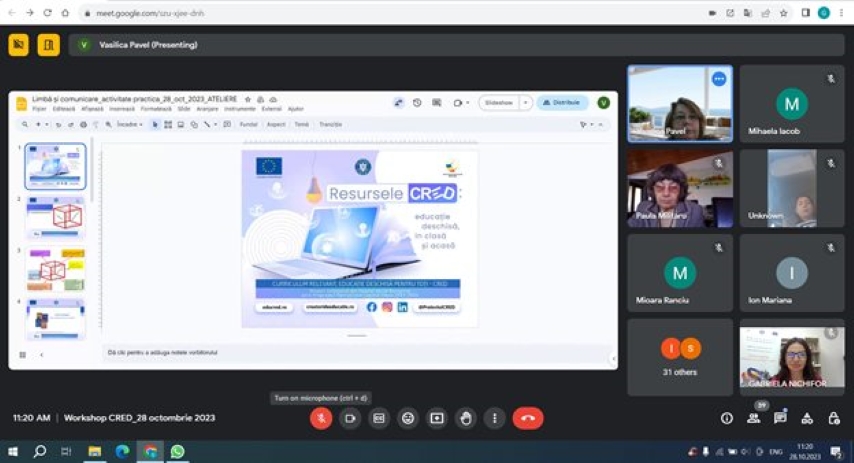This screenshot has width=854, height=463.
Task: Click the browser page reload button
Action: 46,13
